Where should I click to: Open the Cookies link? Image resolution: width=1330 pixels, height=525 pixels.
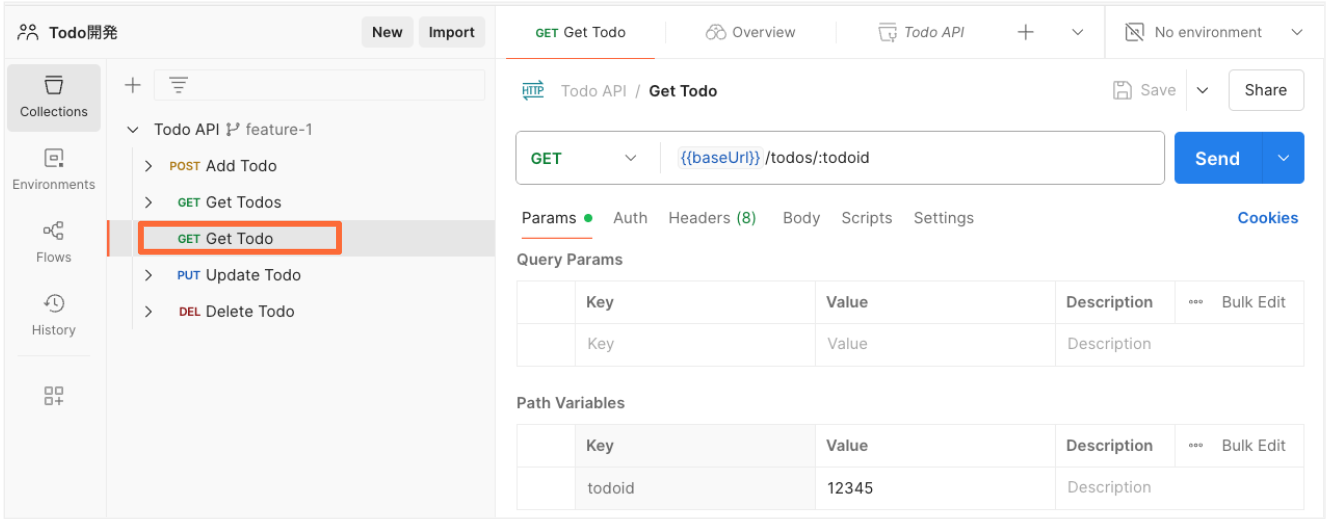pyautogui.click(x=1267, y=218)
